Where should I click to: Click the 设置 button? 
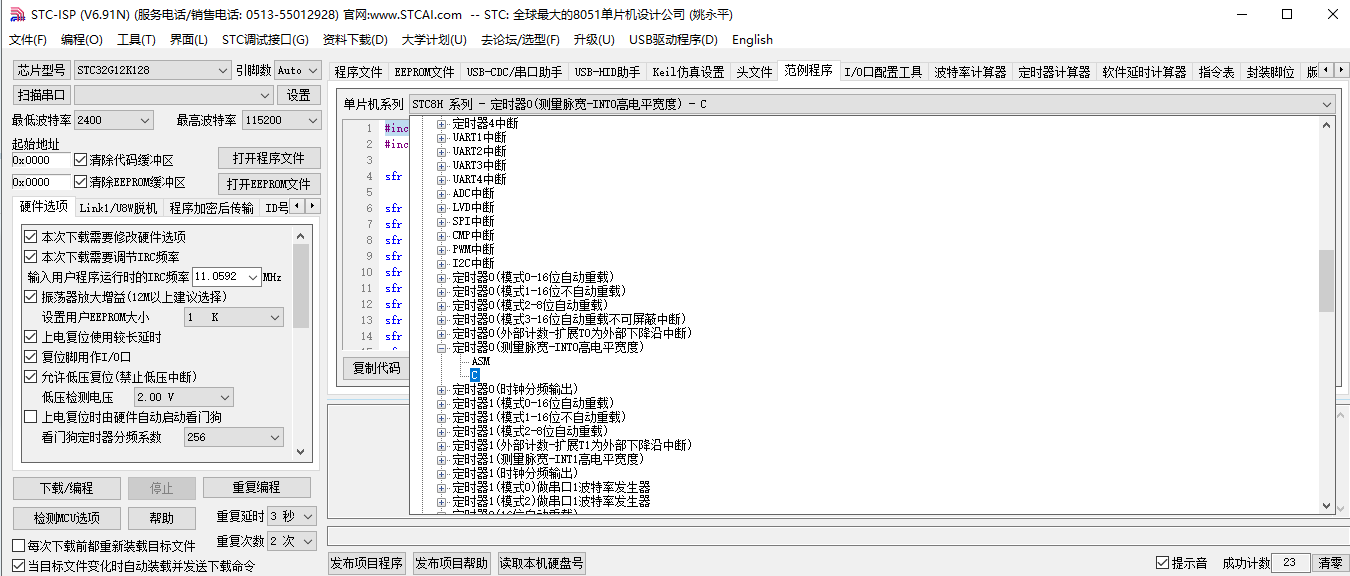point(298,95)
